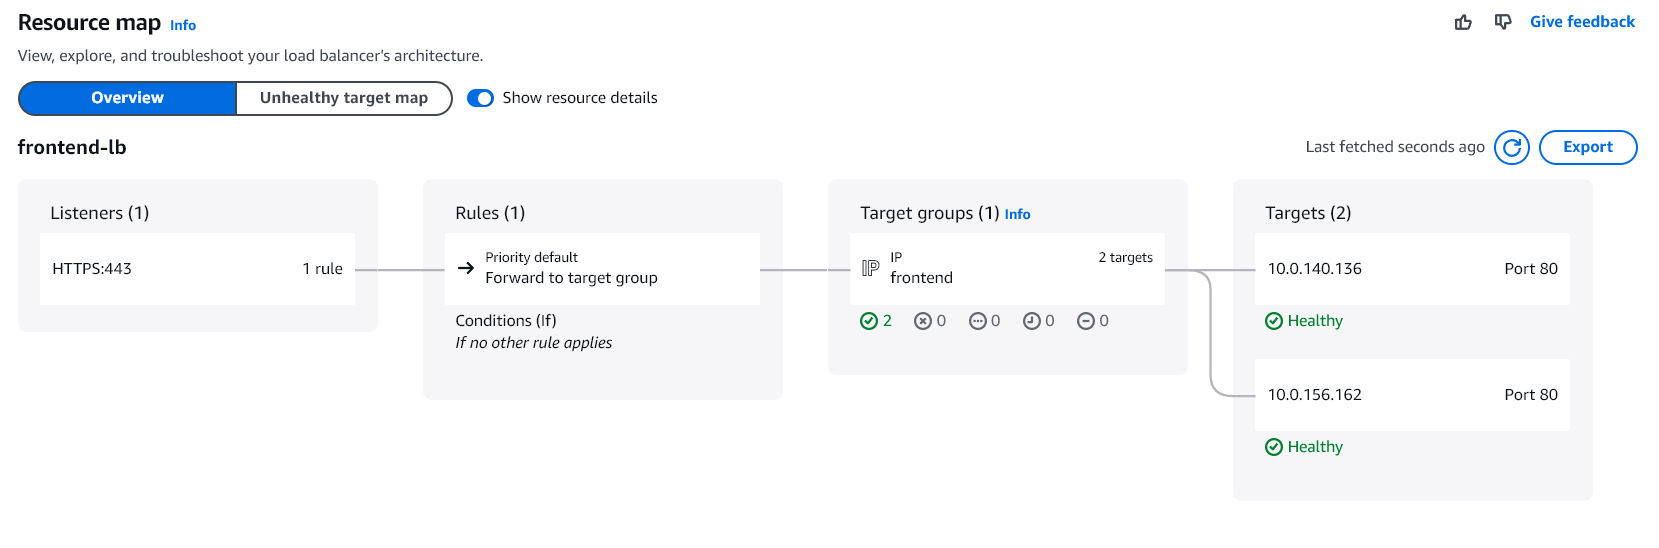This screenshot has width=1659, height=548.
Task: Click the unused targets count icon
Action: point(977,321)
